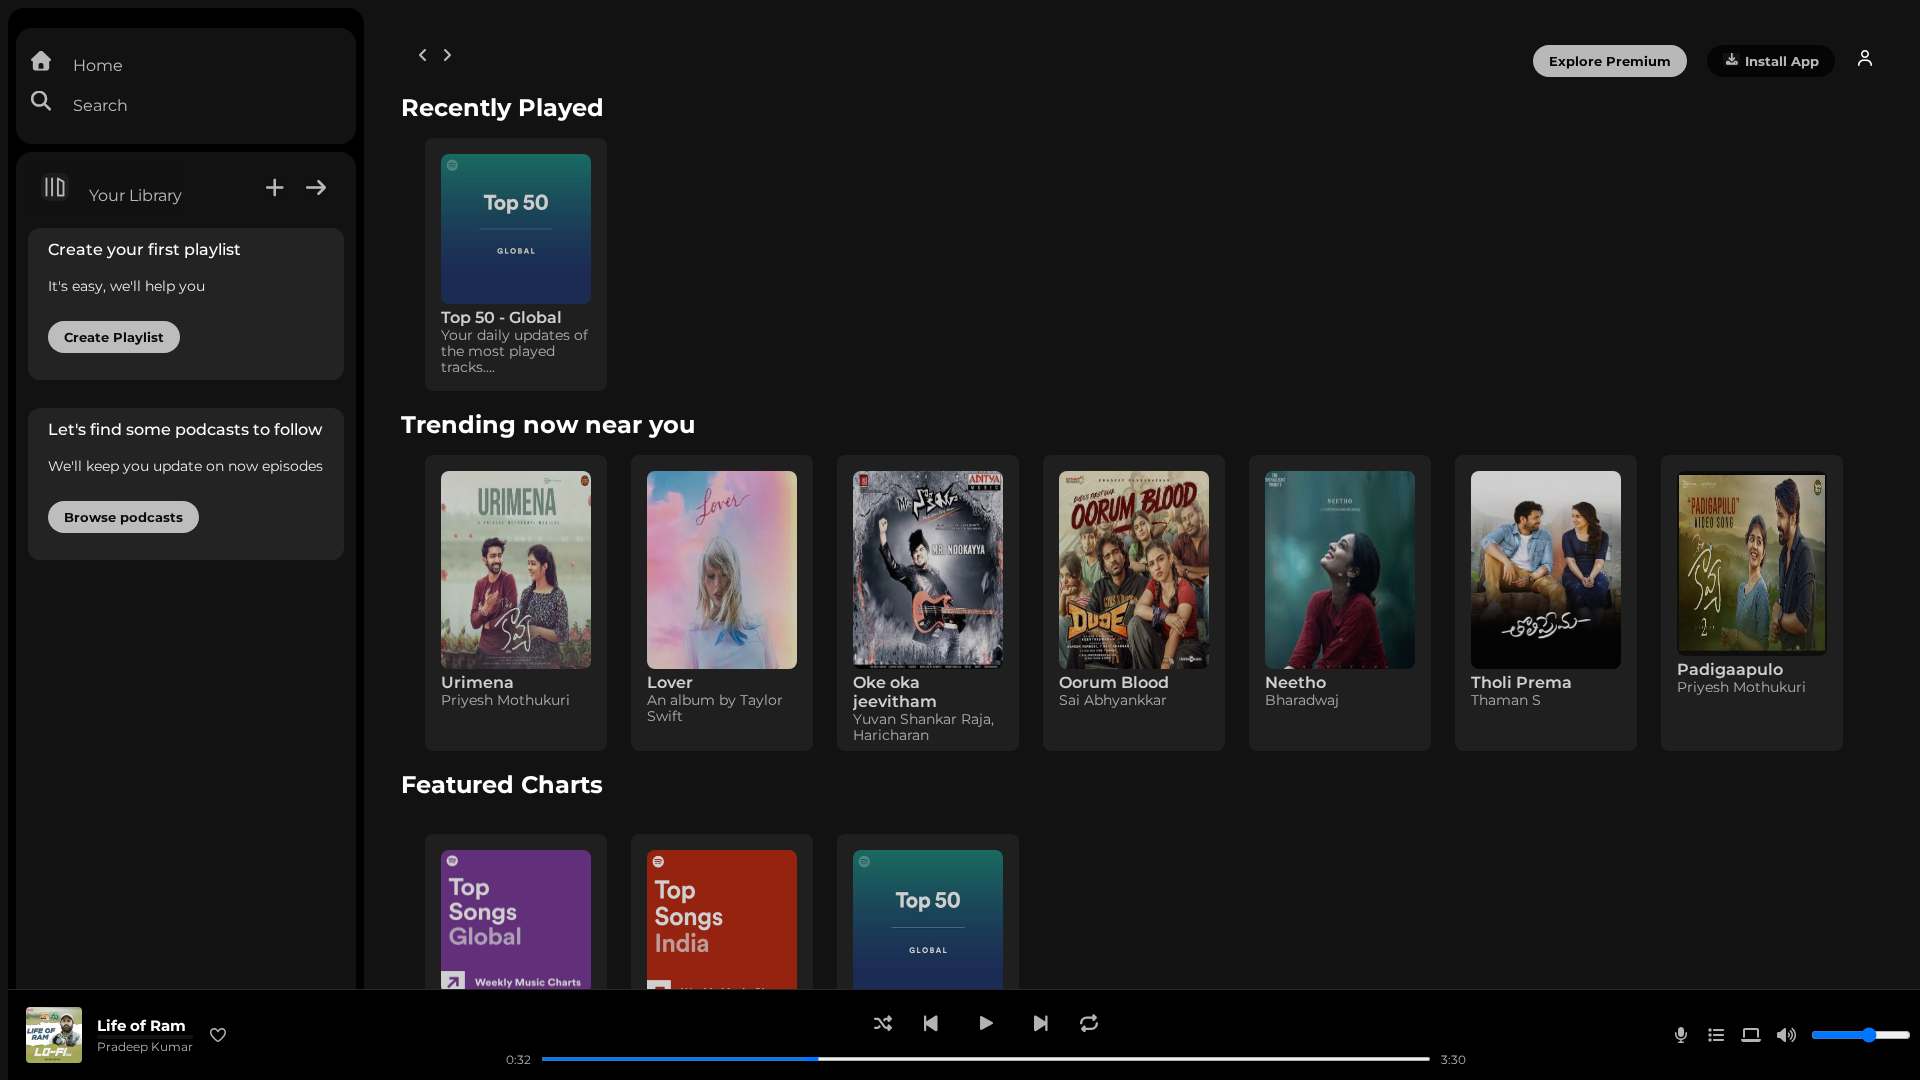The width and height of the screenshot is (1920, 1080).
Task: Open the connect to device icon
Action: point(1751,1035)
